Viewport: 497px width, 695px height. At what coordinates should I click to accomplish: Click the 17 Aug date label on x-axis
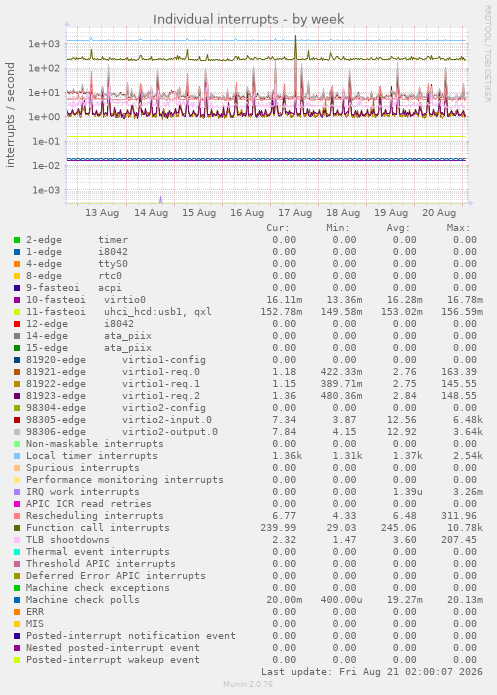[x=295, y=213]
